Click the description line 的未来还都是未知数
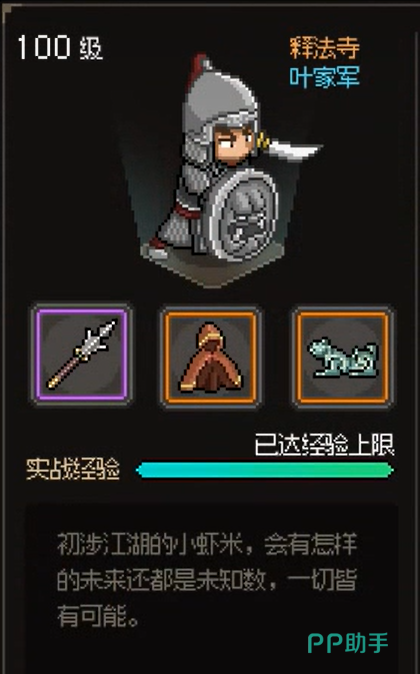This screenshot has width=420, height=674. [x=207, y=580]
